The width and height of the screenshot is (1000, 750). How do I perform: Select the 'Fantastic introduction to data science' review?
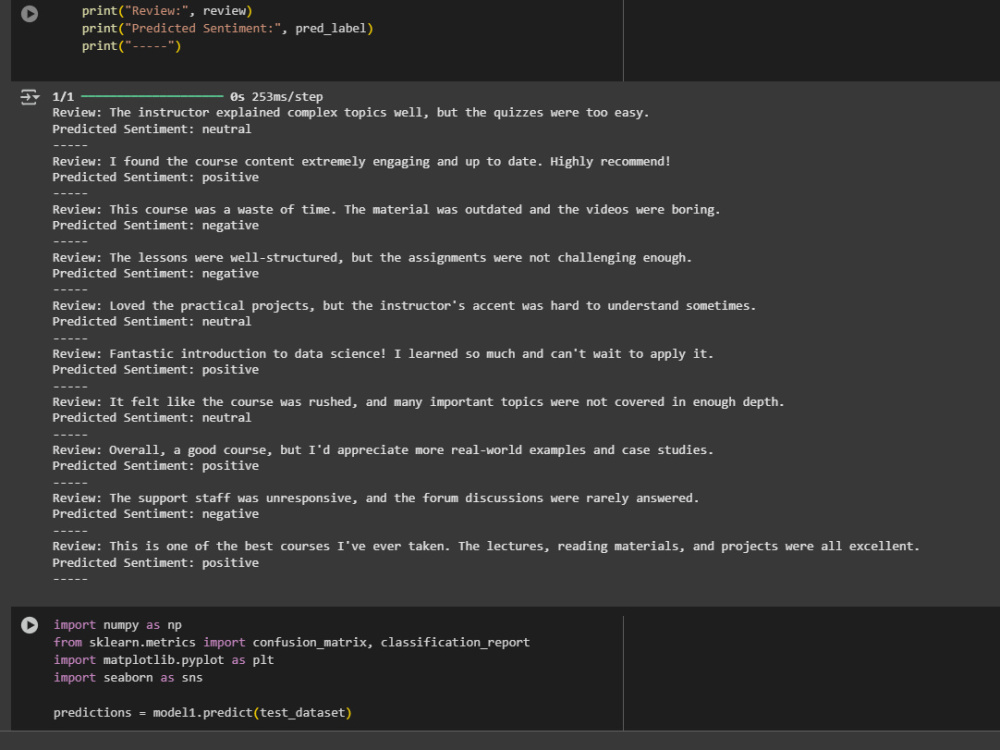tap(383, 354)
